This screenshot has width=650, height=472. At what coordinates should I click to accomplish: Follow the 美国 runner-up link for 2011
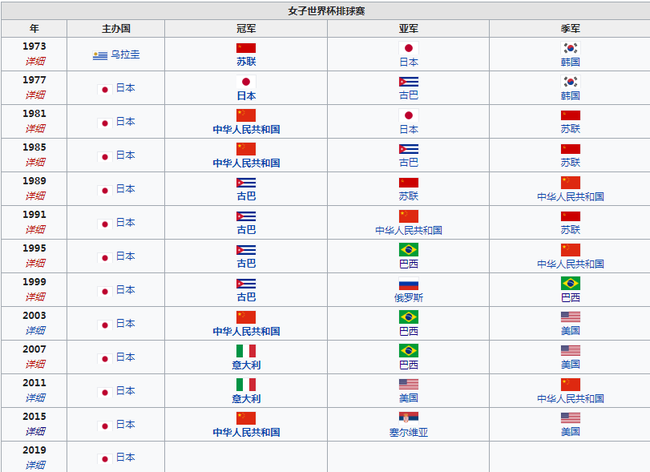click(408, 398)
